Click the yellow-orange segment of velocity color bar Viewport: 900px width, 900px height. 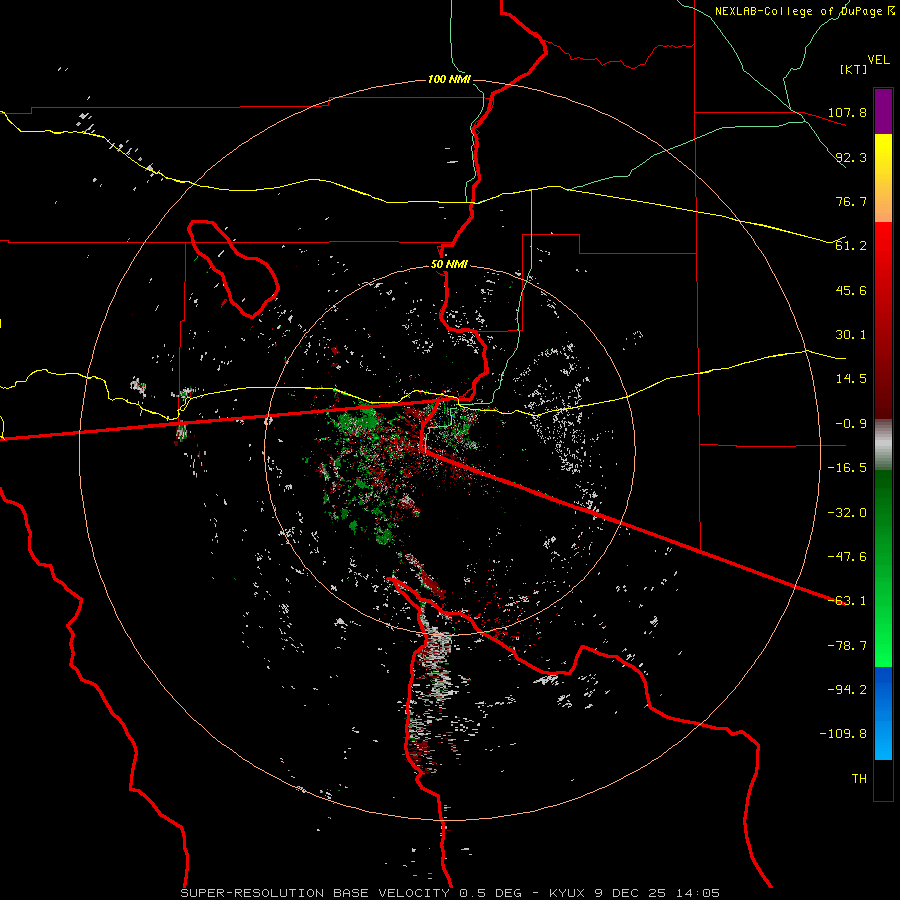[x=883, y=178]
